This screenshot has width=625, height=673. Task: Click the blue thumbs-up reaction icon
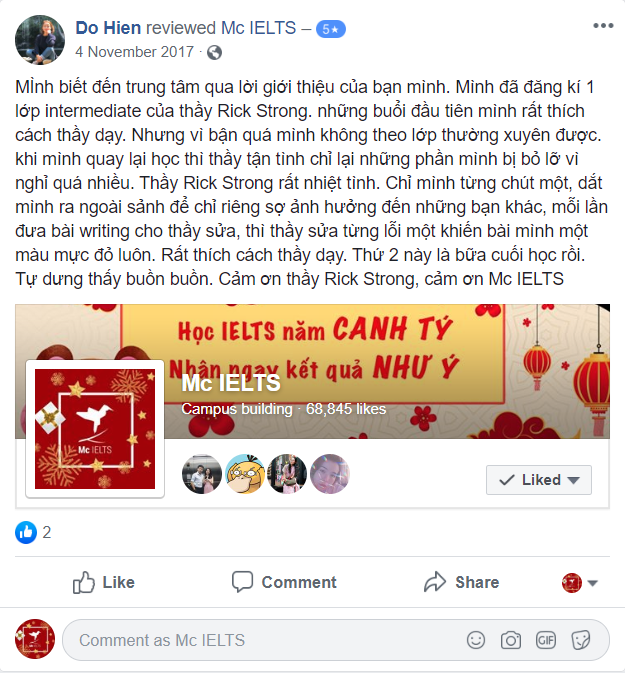click(x=26, y=532)
